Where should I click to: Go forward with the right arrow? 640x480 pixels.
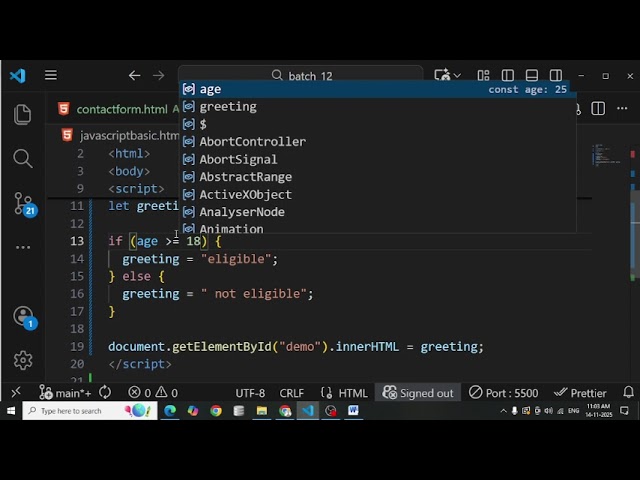[x=158, y=76]
